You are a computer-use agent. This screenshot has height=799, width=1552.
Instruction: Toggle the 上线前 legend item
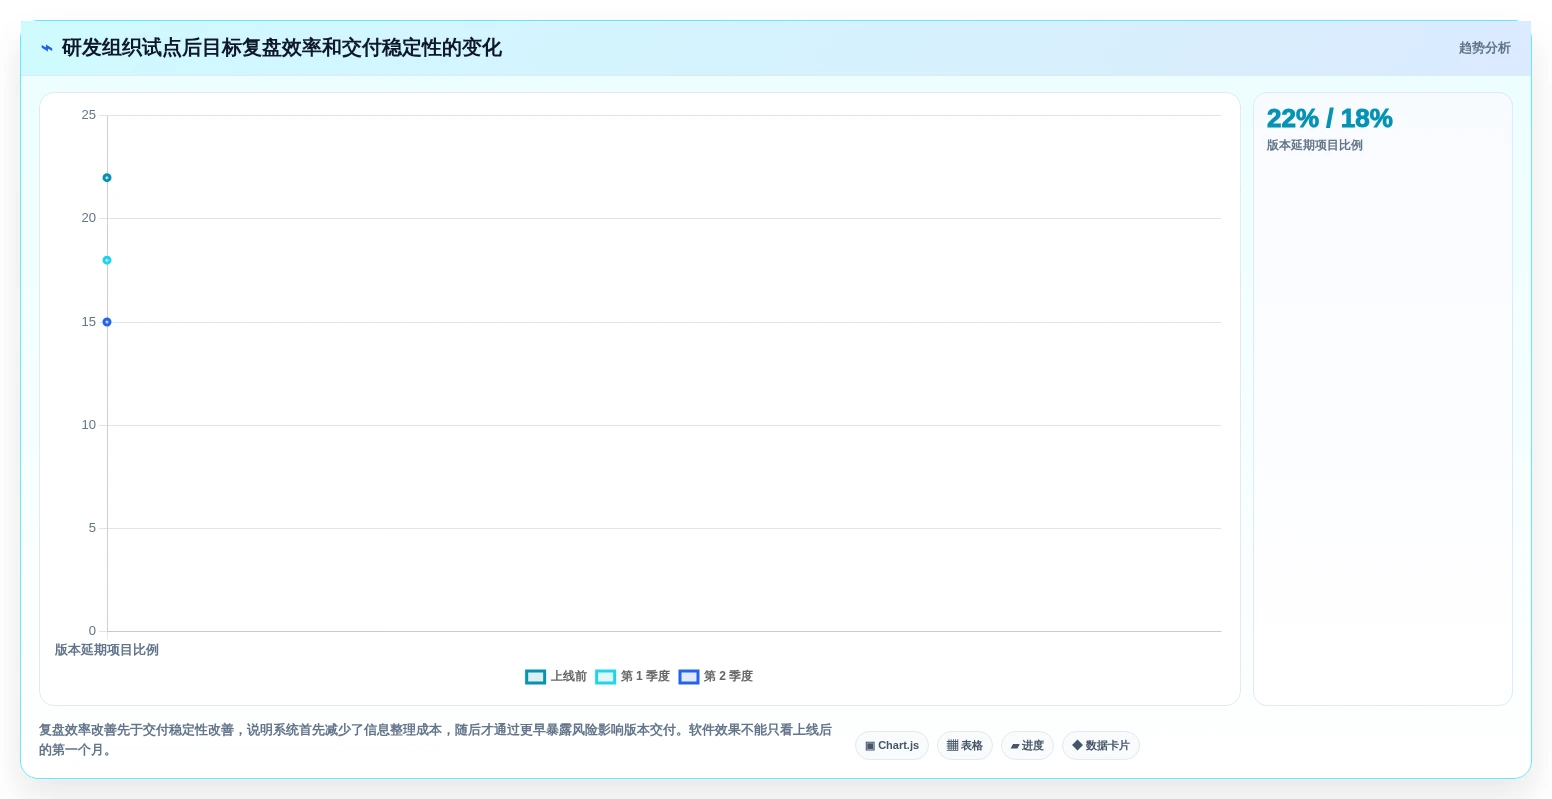click(x=556, y=677)
